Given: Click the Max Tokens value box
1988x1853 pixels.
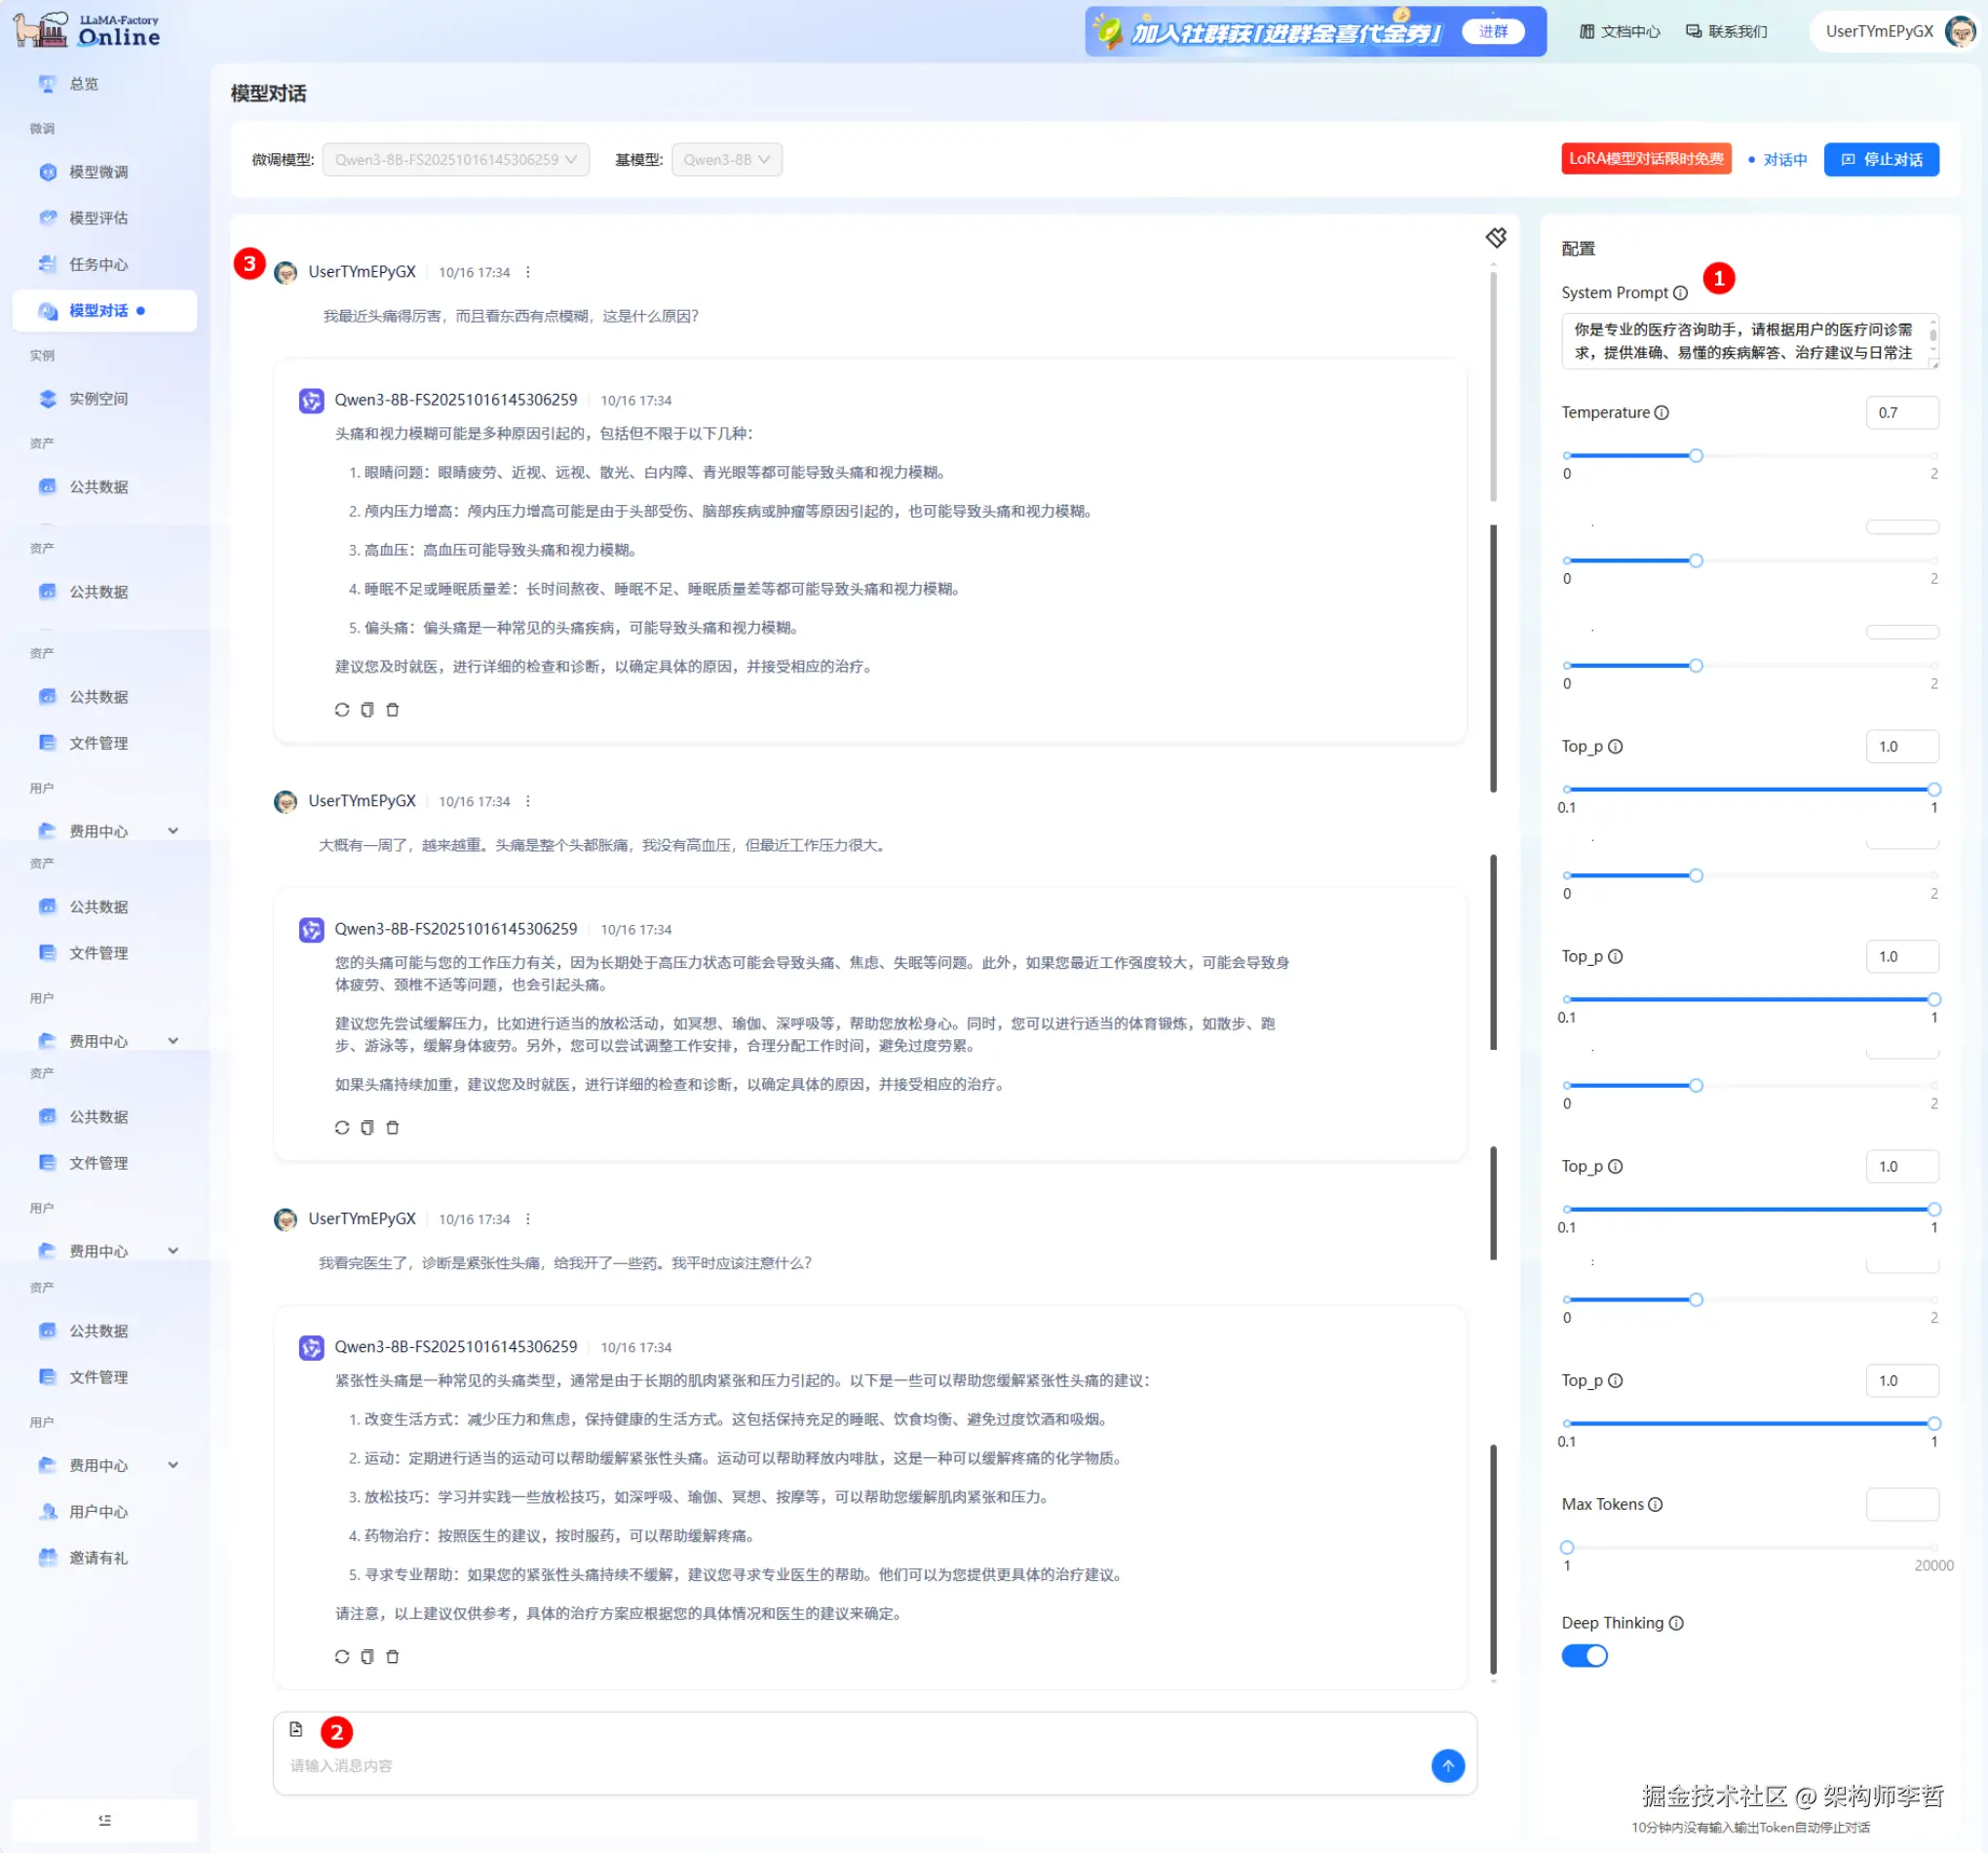Looking at the screenshot, I should [x=1901, y=1504].
